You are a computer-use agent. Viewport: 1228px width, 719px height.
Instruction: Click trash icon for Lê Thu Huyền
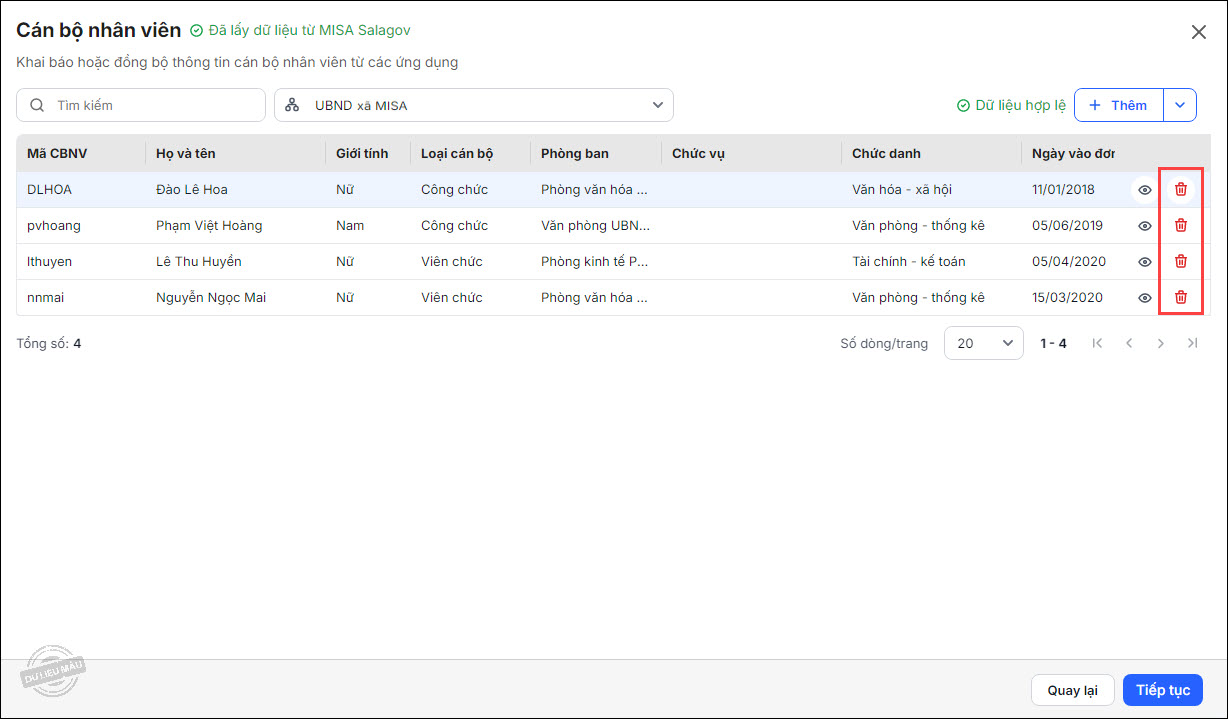coord(1181,261)
